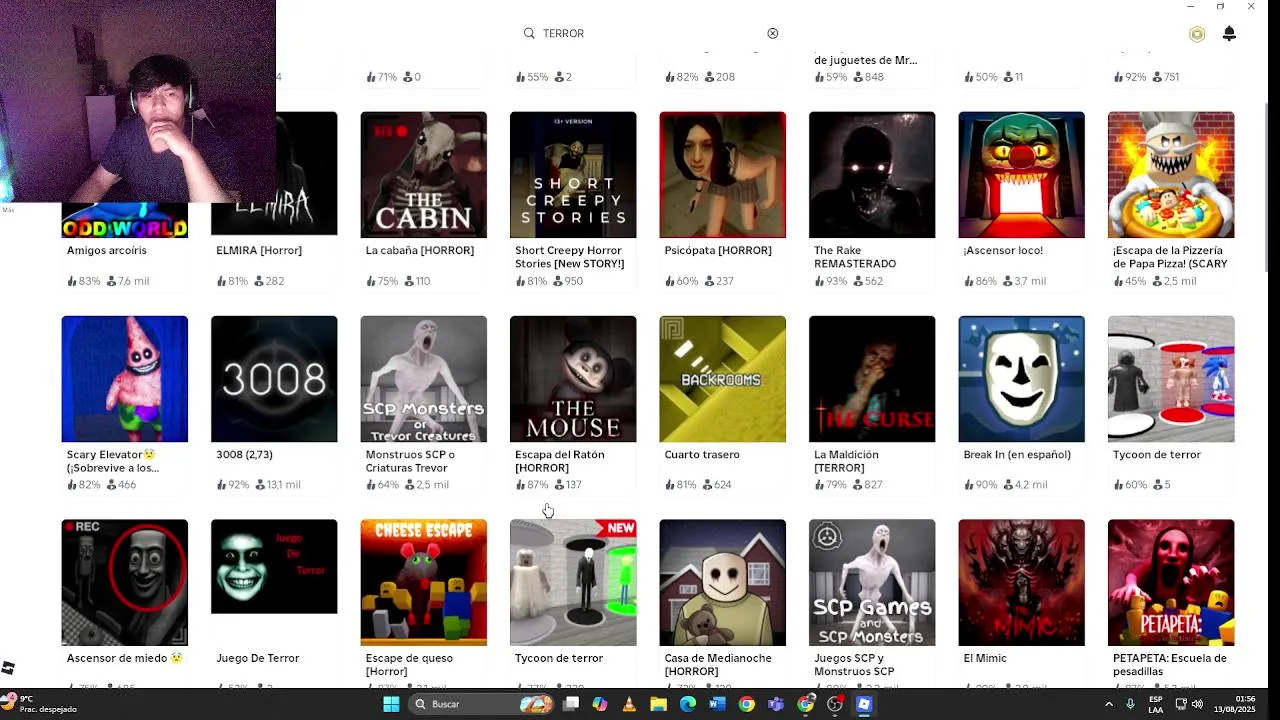
Task: Open the volume speaker tray control
Action: click(x=1198, y=704)
